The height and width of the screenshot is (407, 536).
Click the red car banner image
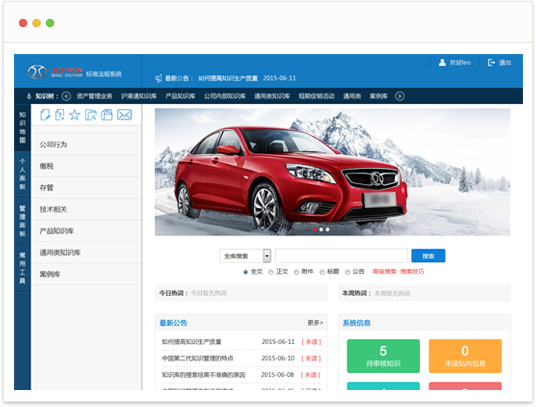332,172
